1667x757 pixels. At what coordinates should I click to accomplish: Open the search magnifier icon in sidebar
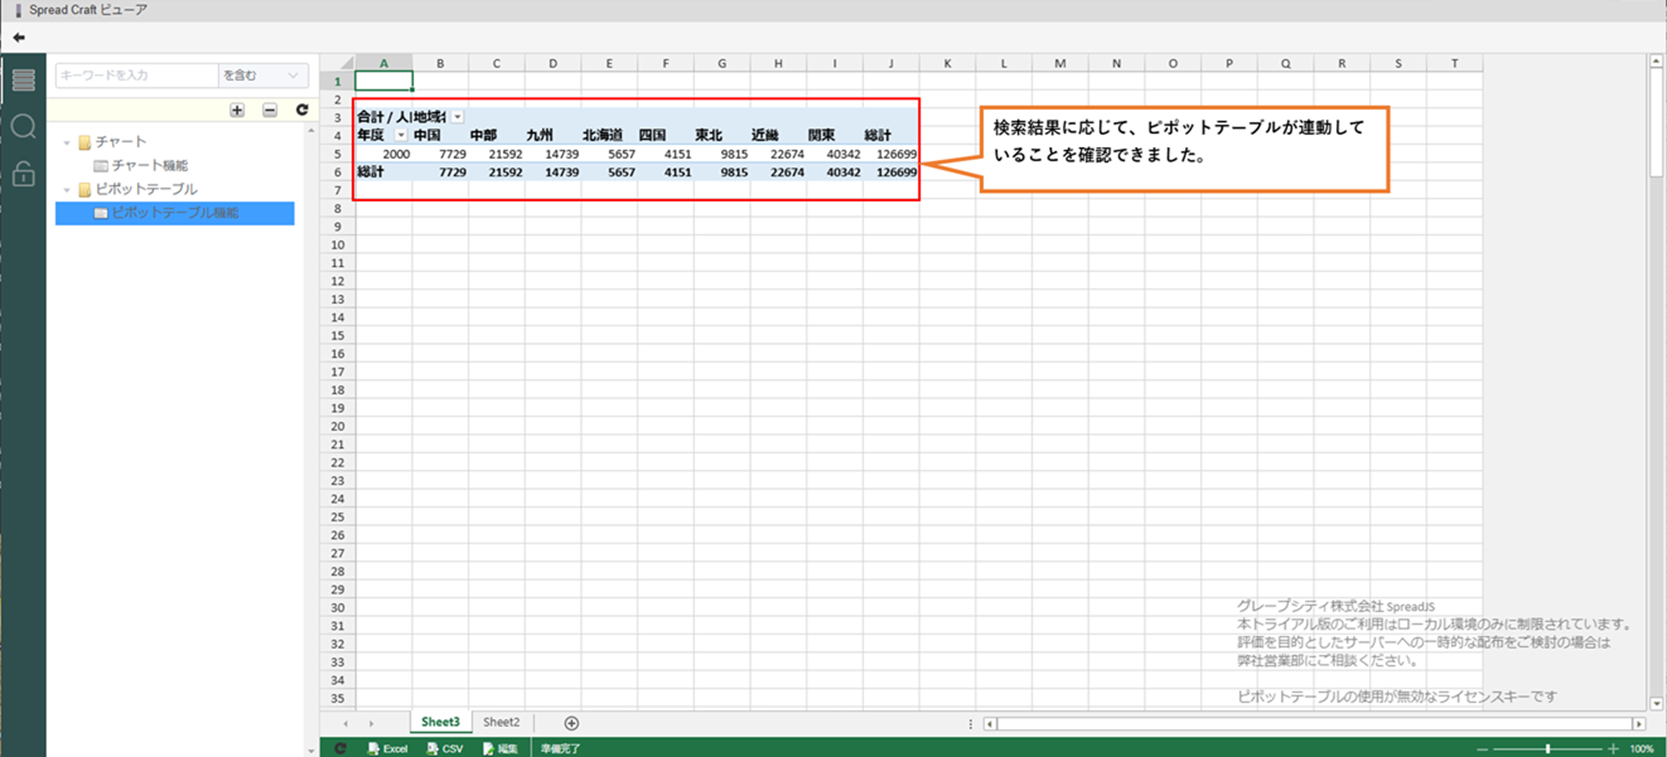pos(23,127)
